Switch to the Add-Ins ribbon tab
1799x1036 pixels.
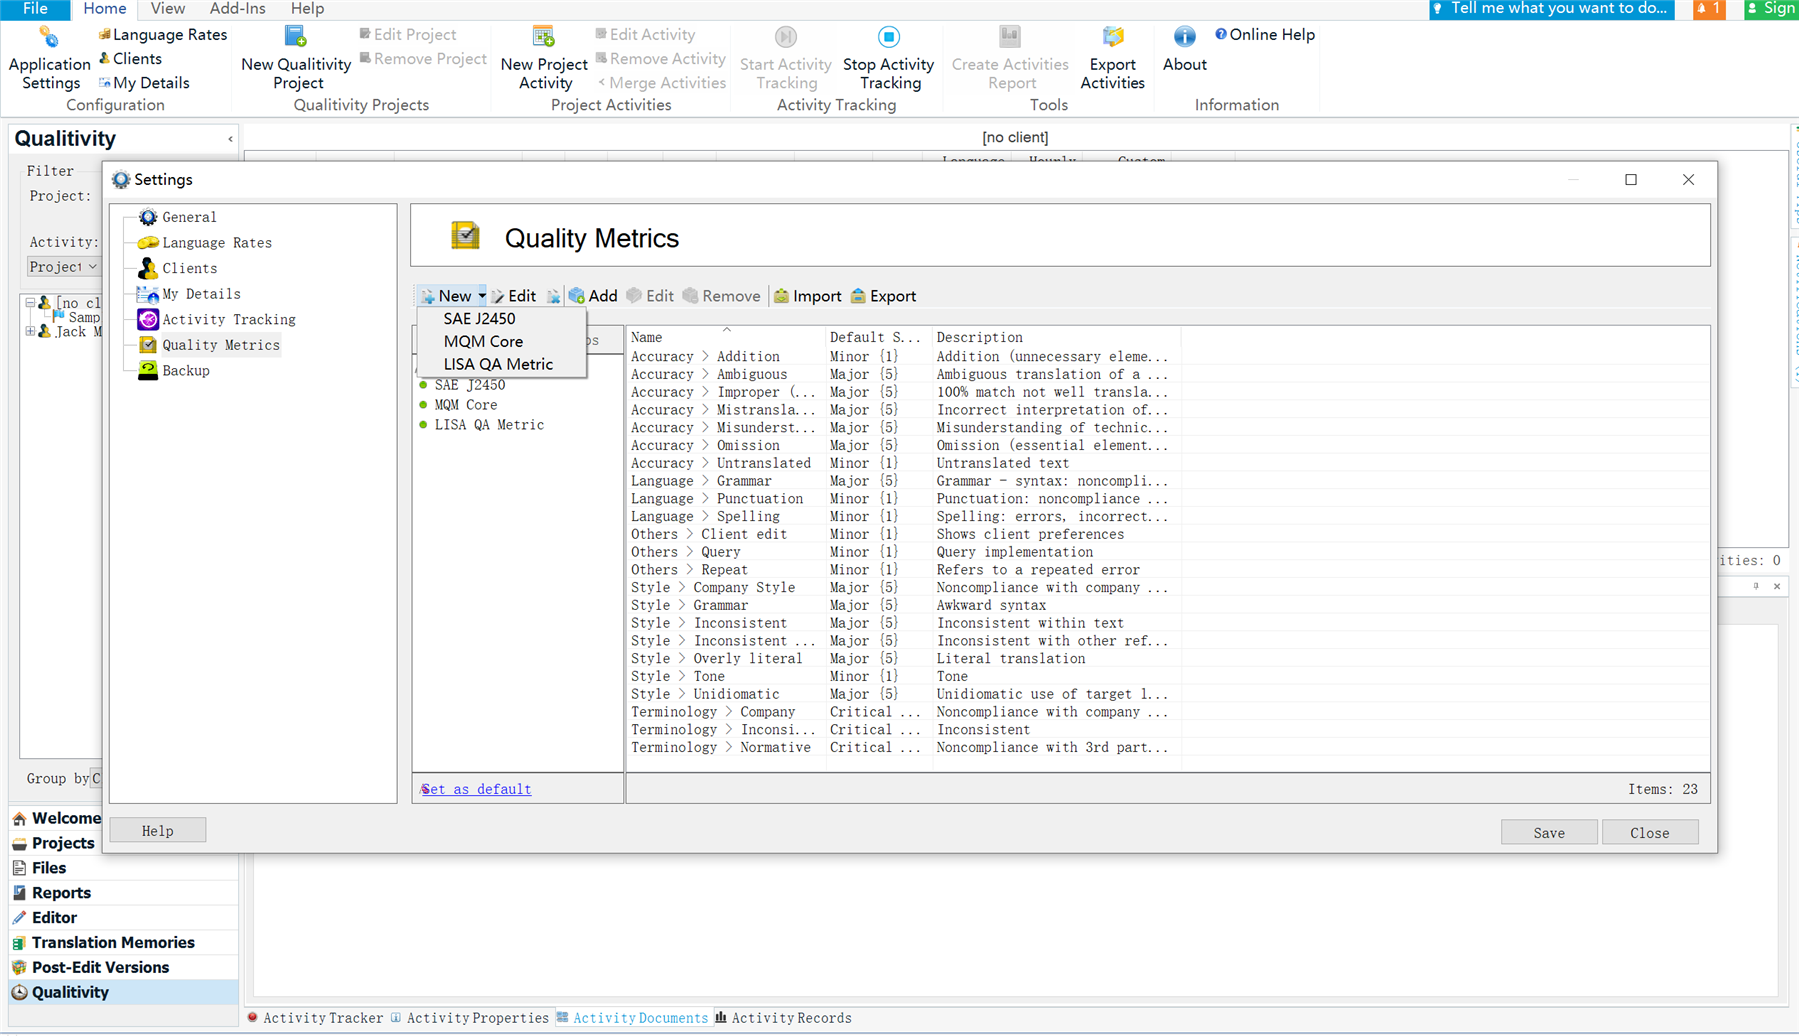coord(237,9)
